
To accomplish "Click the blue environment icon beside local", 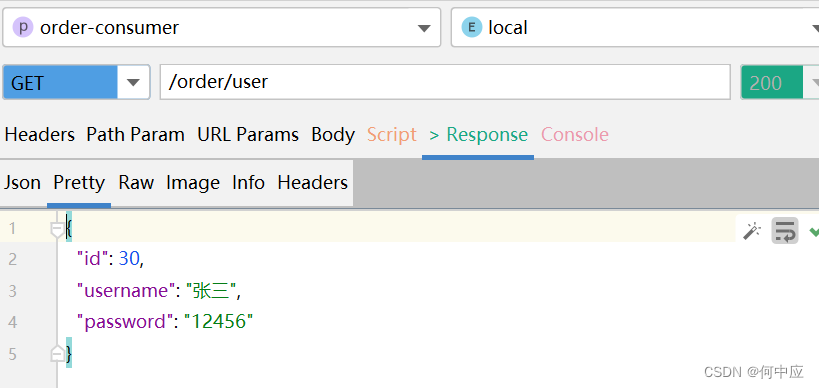I will pos(472,27).
